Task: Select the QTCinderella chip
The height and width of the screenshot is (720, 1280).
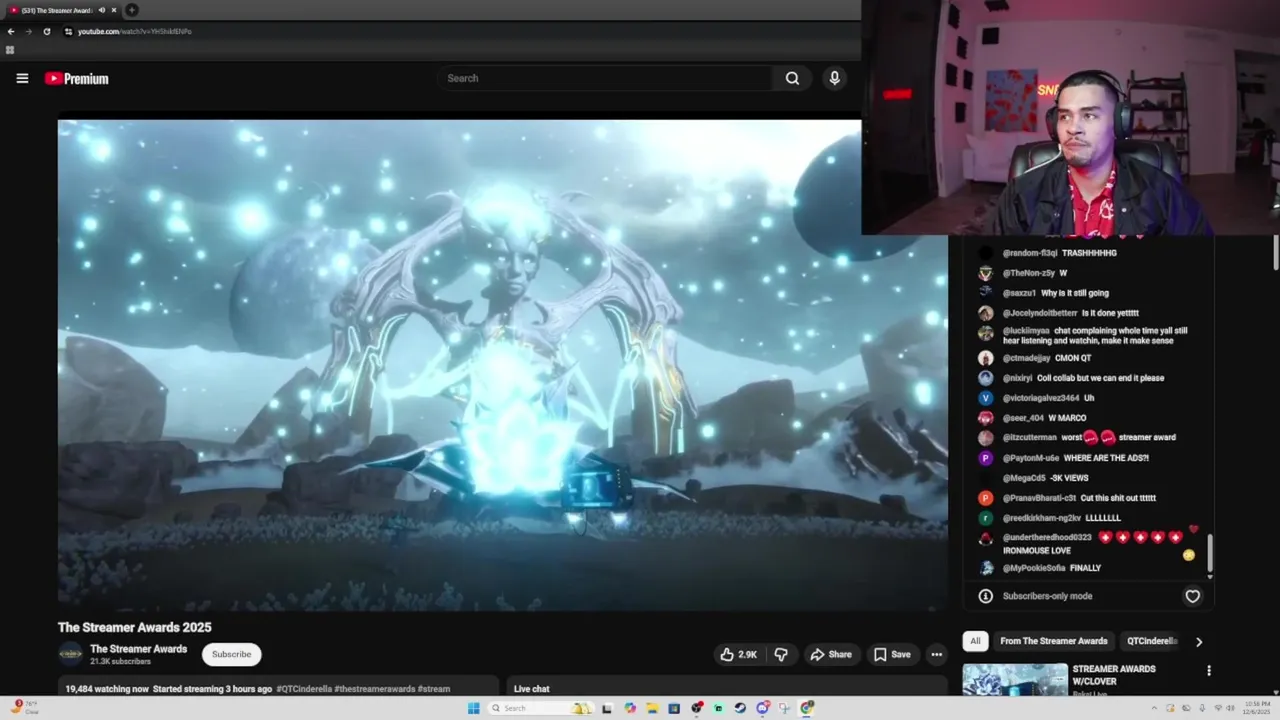Action: click(x=1152, y=641)
